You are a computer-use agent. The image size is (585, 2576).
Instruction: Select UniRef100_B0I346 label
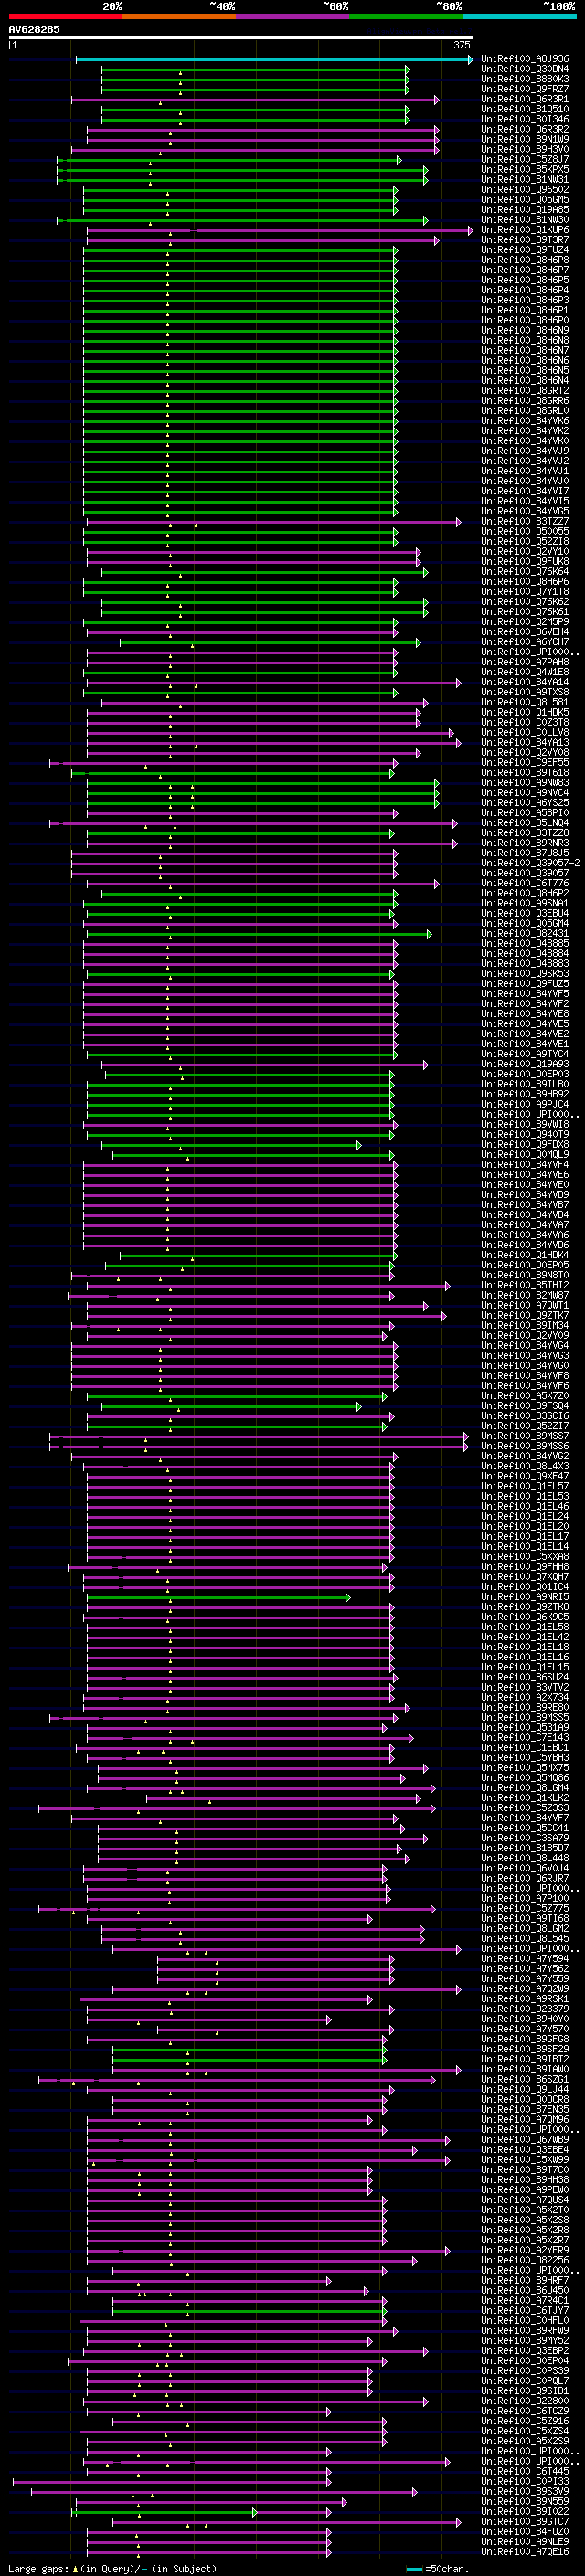pos(525,119)
